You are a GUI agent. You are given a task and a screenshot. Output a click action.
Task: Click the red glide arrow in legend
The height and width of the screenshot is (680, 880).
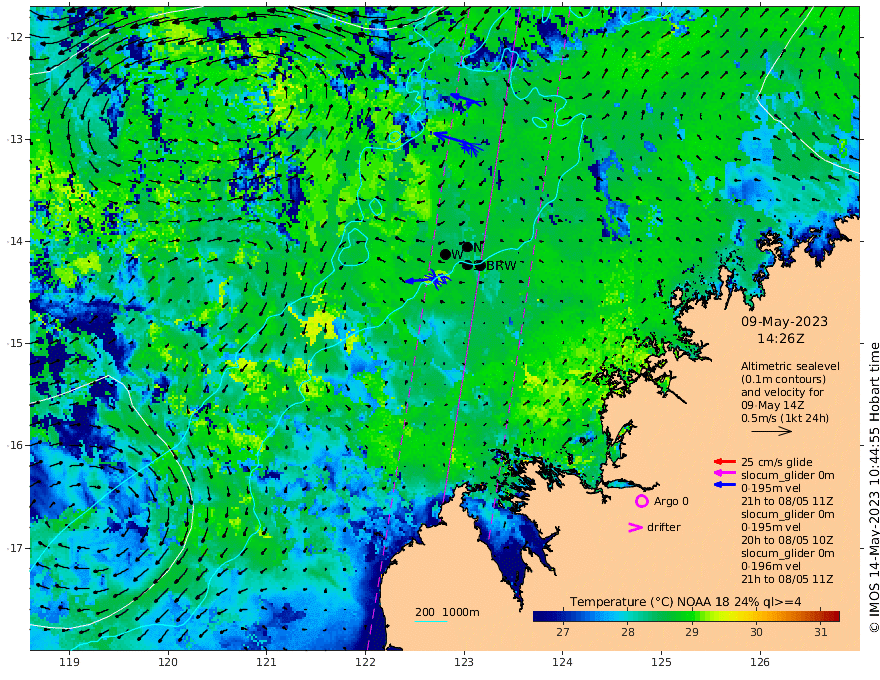pyautogui.click(x=725, y=462)
